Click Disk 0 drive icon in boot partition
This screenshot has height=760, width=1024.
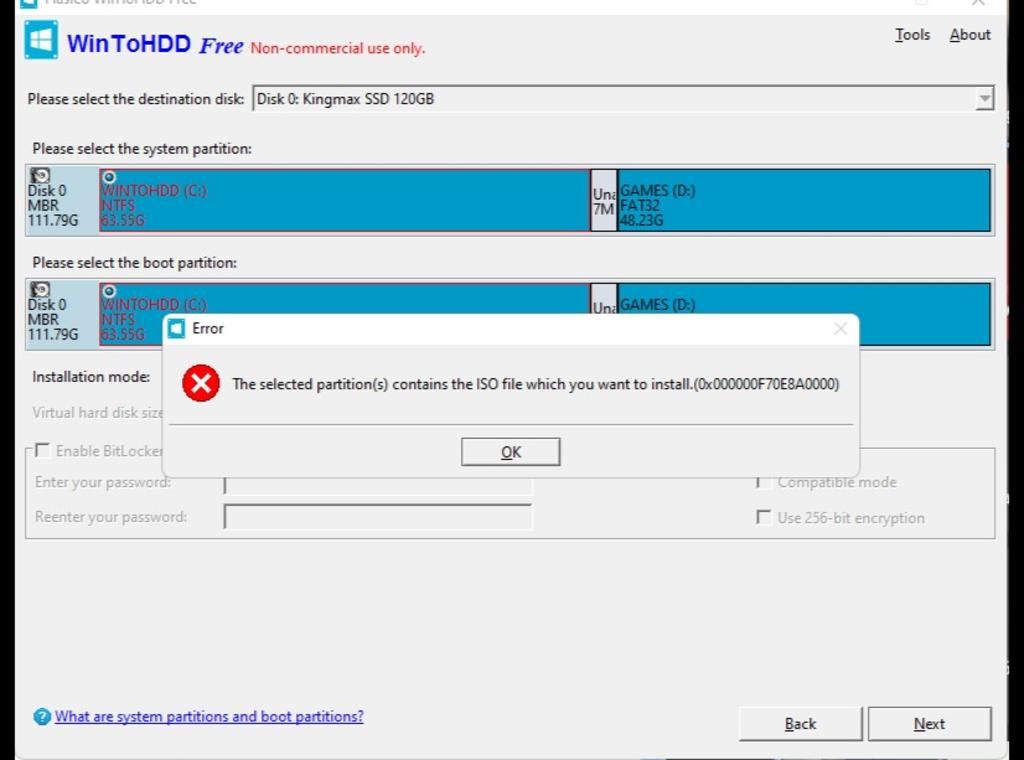tap(40, 289)
